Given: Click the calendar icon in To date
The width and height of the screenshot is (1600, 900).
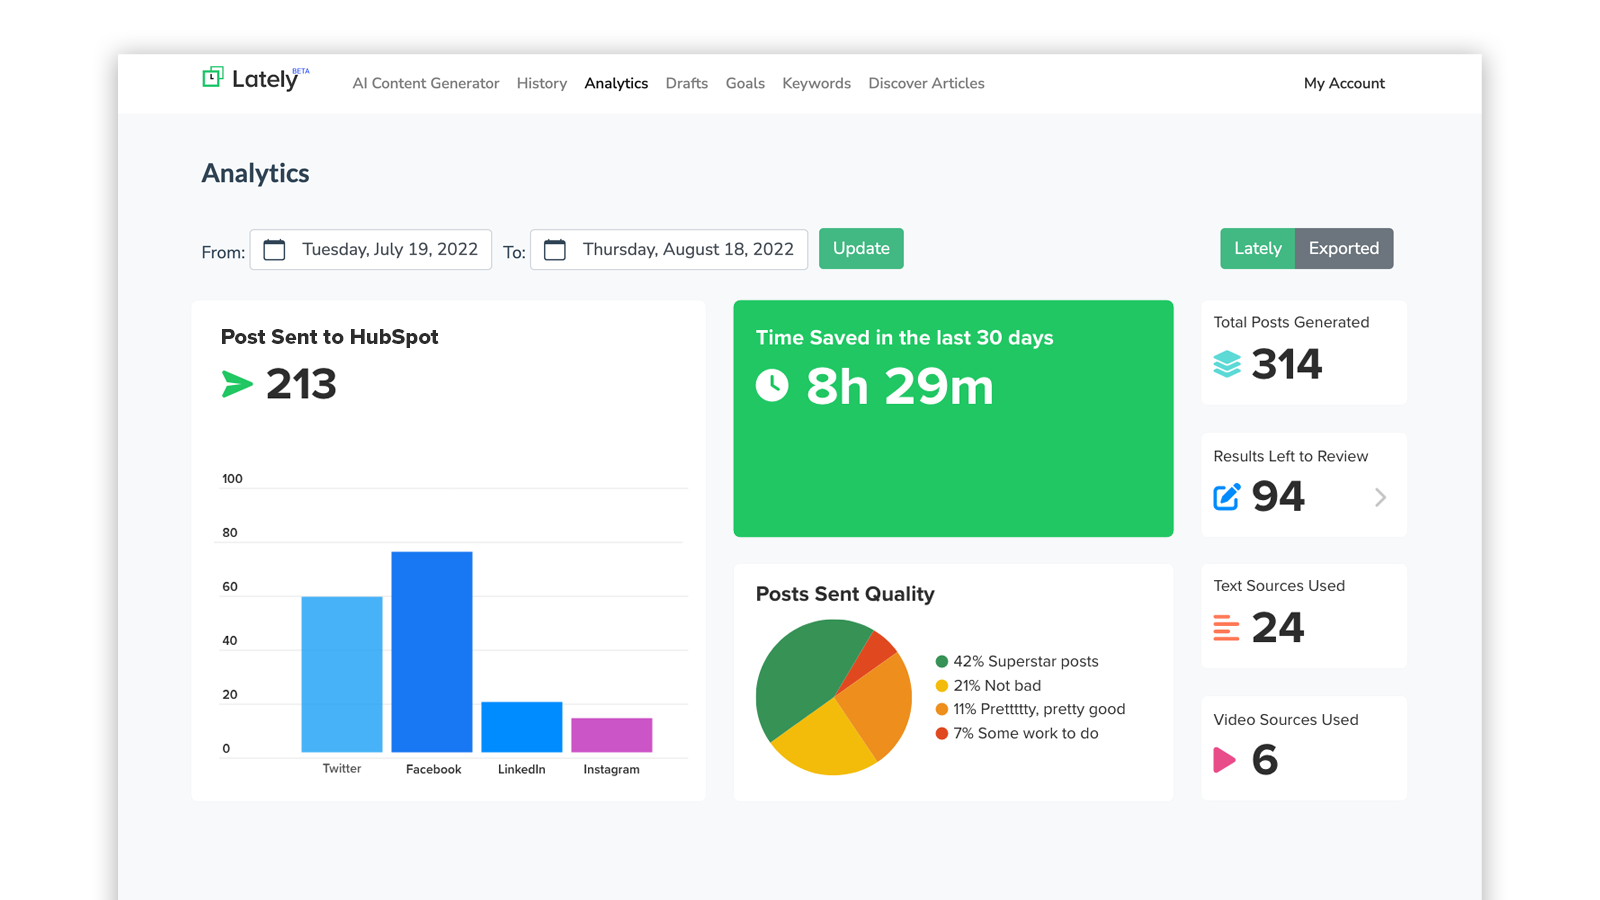Looking at the screenshot, I should tap(555, 250).
